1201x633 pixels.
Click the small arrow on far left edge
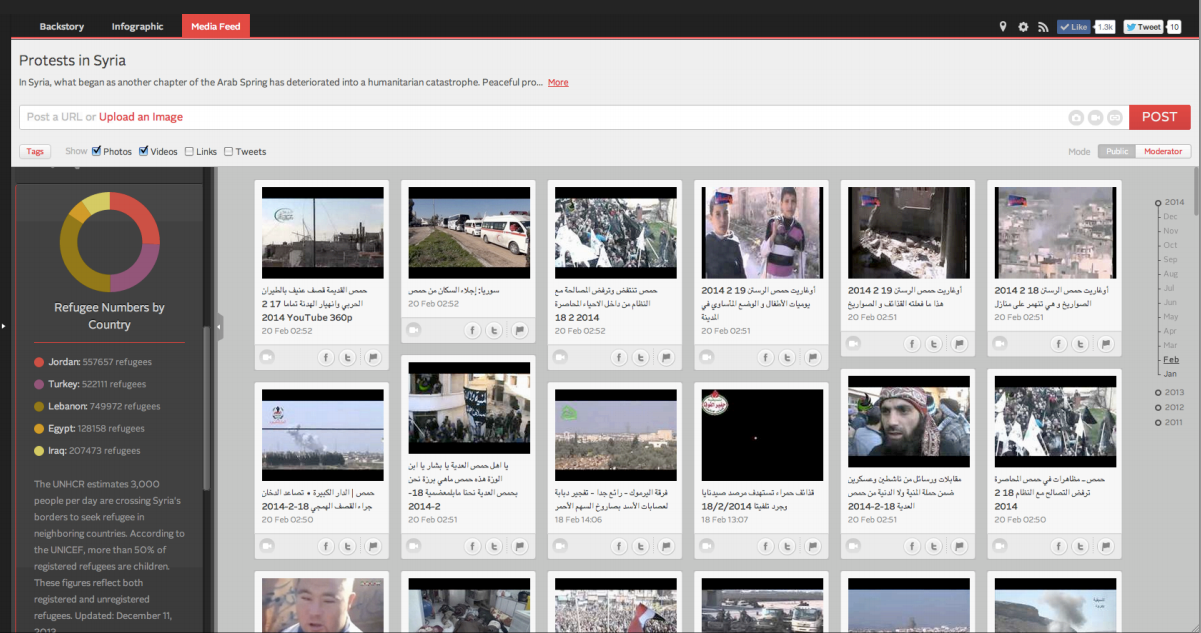pos(4,325)
